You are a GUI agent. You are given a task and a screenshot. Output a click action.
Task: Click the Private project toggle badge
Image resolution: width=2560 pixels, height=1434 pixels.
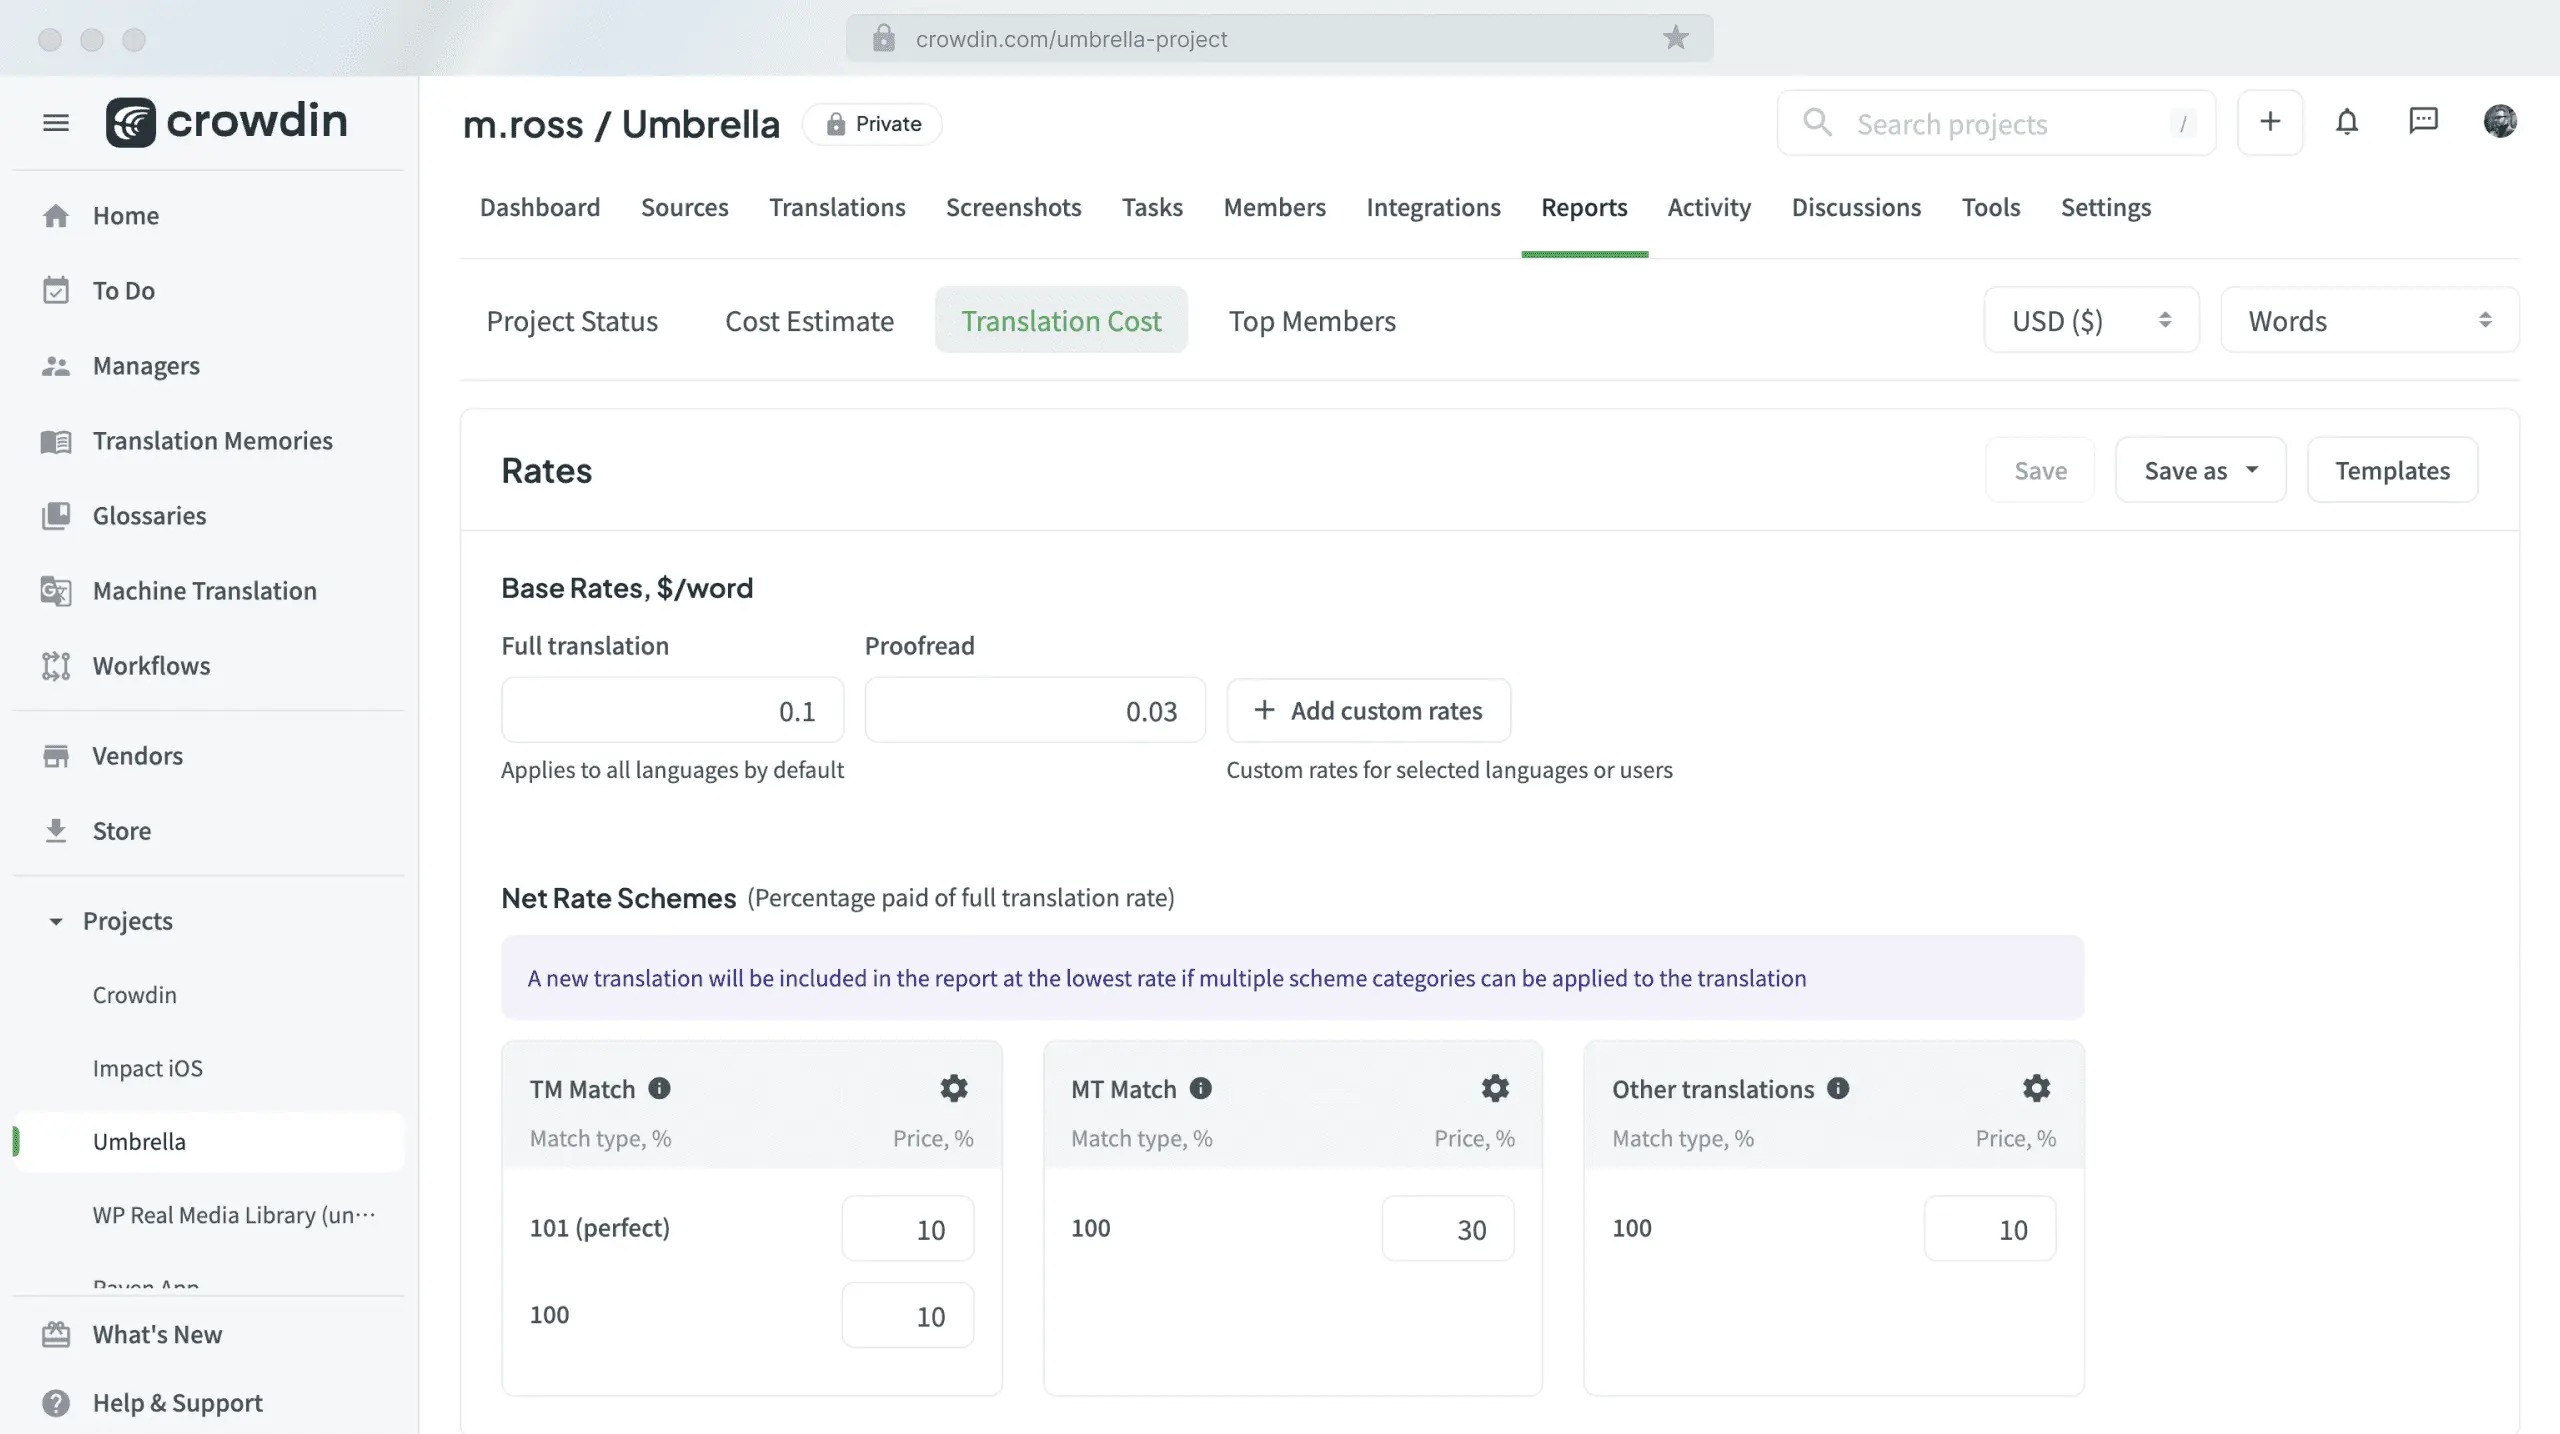click(x=874, y=123)
